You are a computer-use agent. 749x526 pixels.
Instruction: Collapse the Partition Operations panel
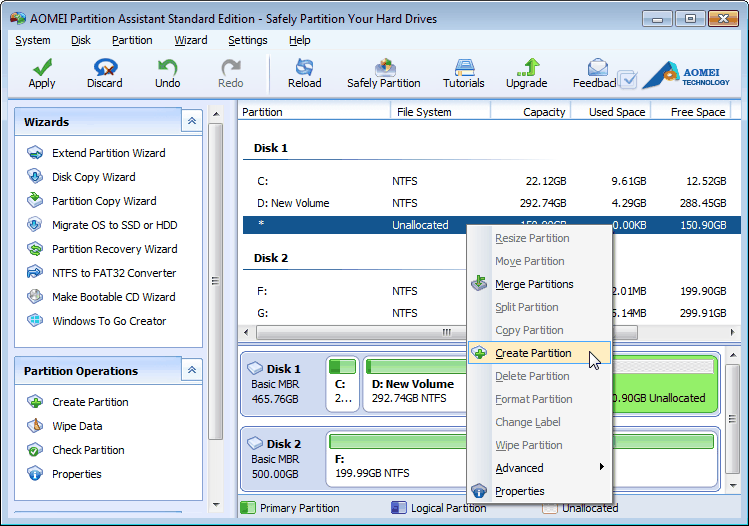[192, 370]
